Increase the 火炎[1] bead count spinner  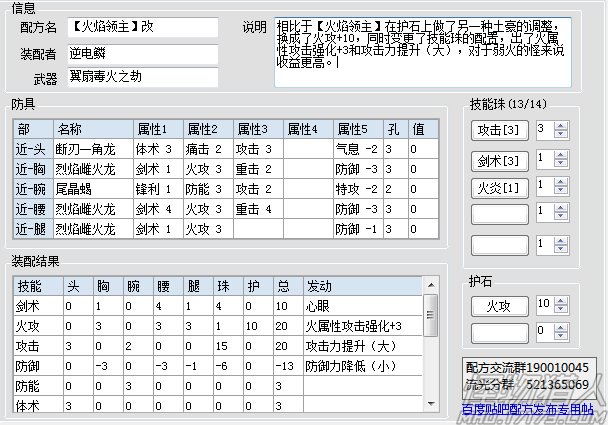tap(560, 182)
